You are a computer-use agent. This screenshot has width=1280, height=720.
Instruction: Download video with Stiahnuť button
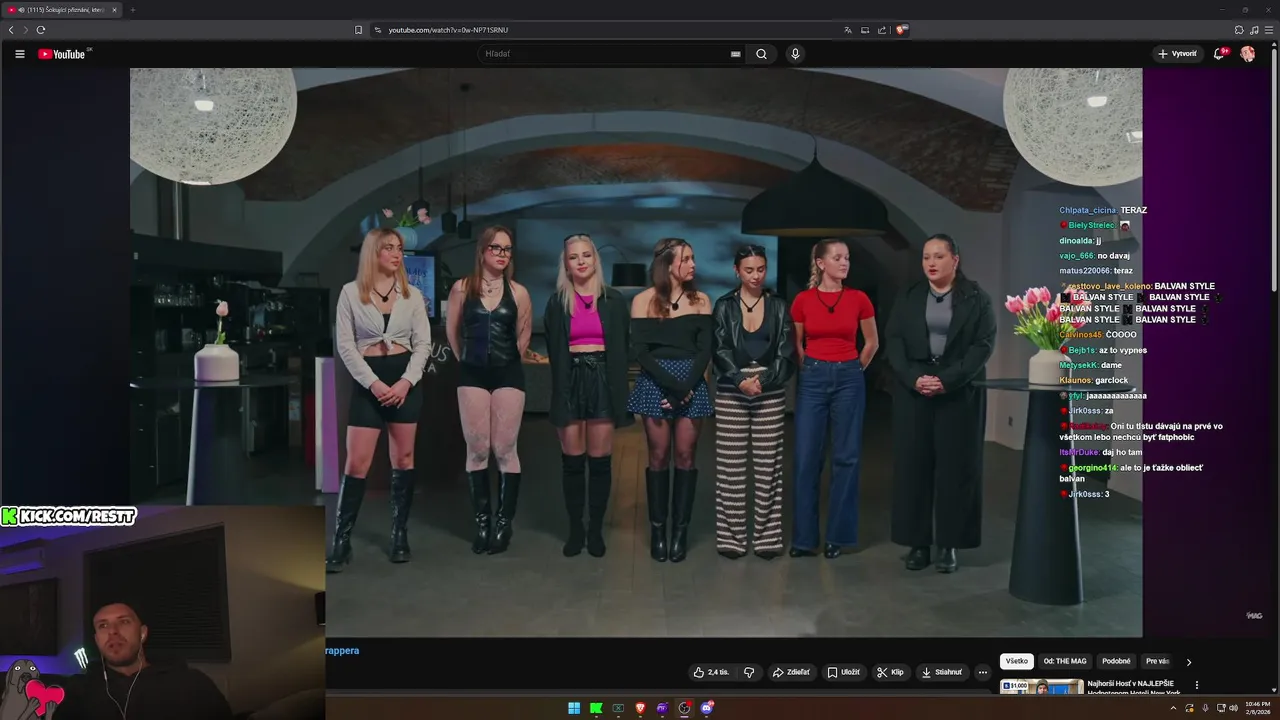942,672
